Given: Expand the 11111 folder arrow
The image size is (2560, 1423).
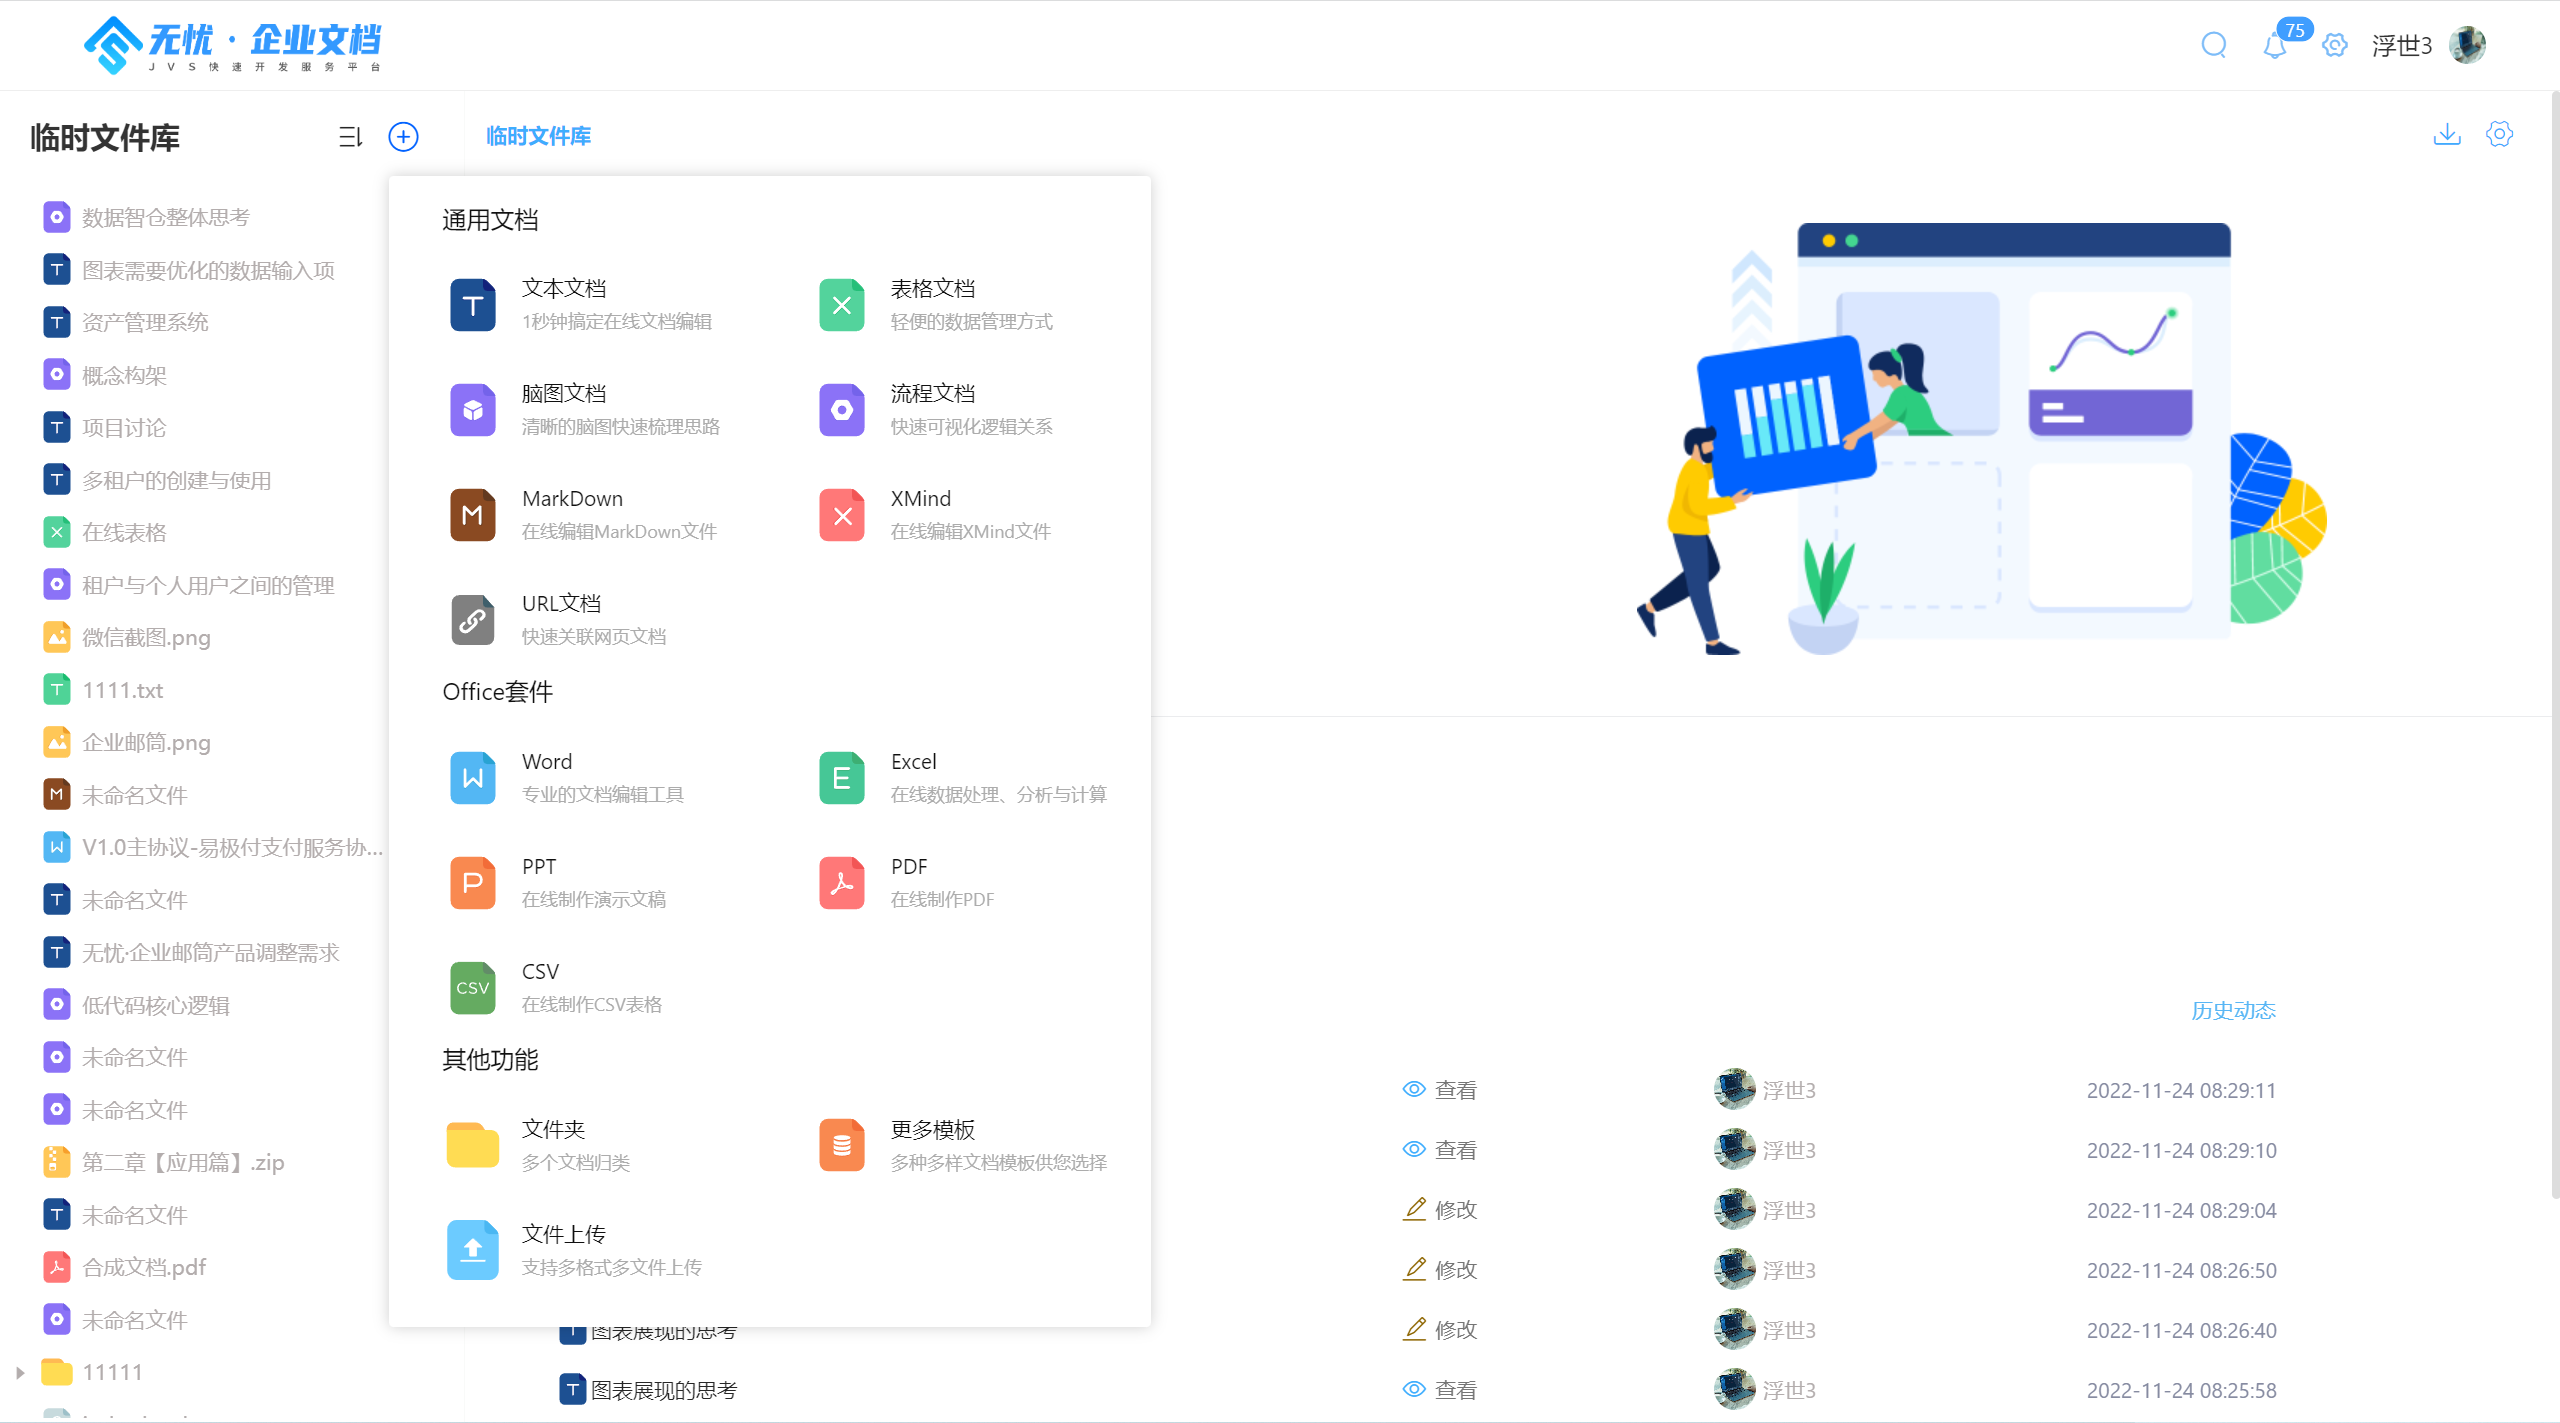Looking at the screenshot, I should tap(20, 1373).
